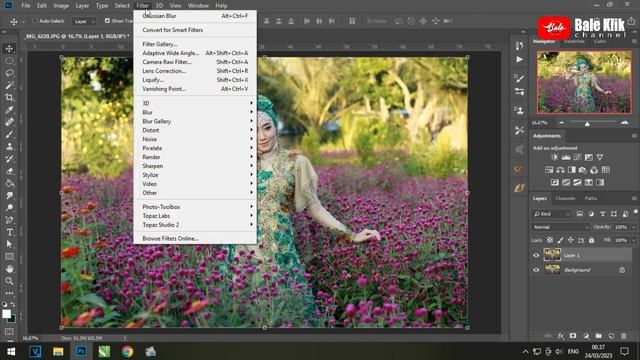Open the Normal blend mode dropdown
This screenshot has height=360, width=640.
(x=560, y=227)
